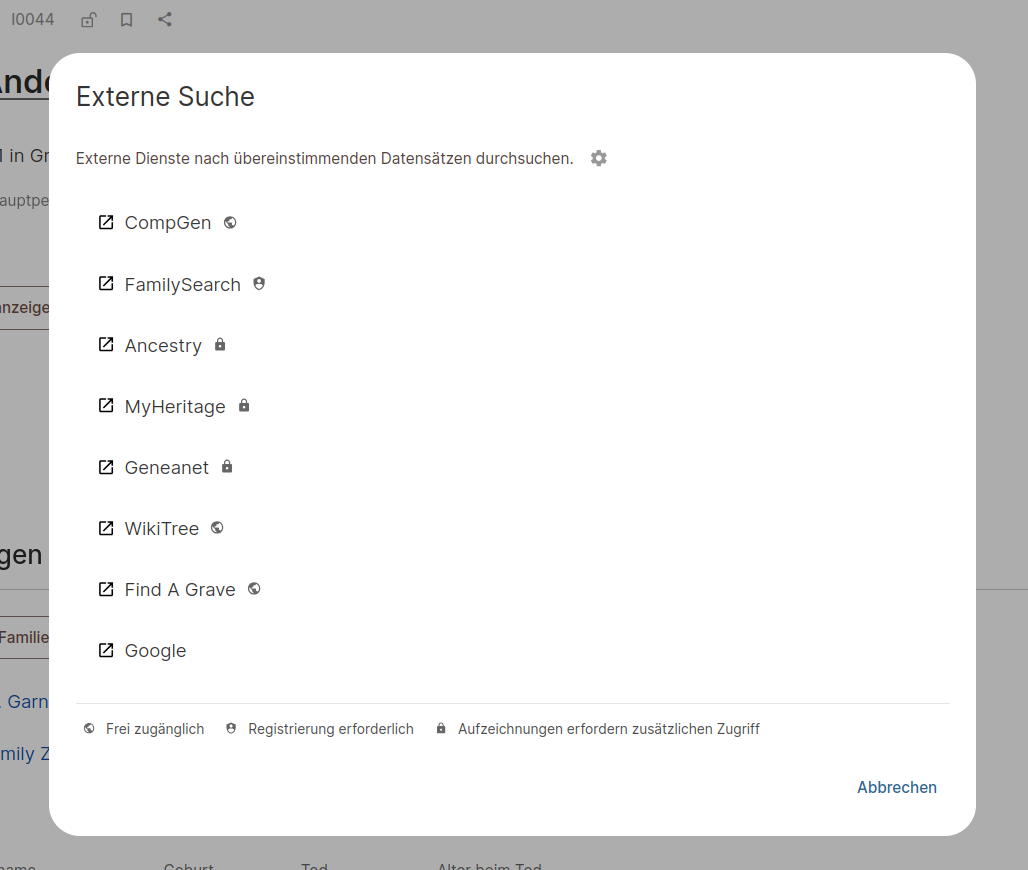Search Ancestry for matching records
This screenshot has height=870, width=1028.
point(163,346)
